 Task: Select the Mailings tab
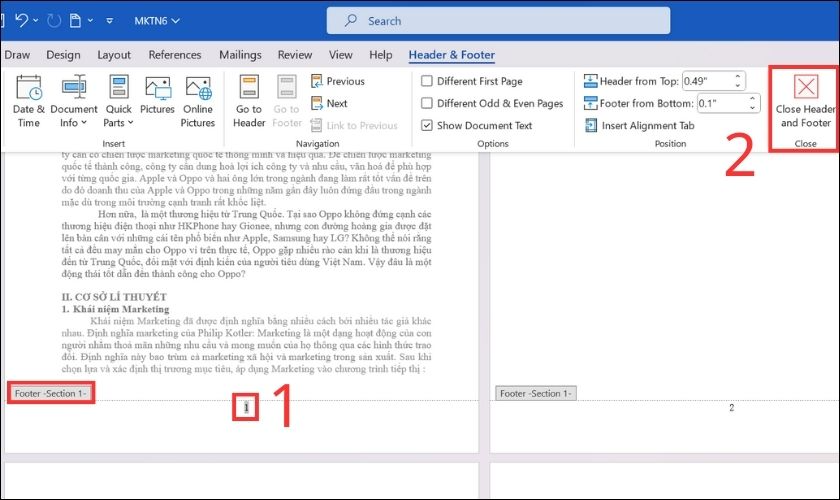coord(240,55)
